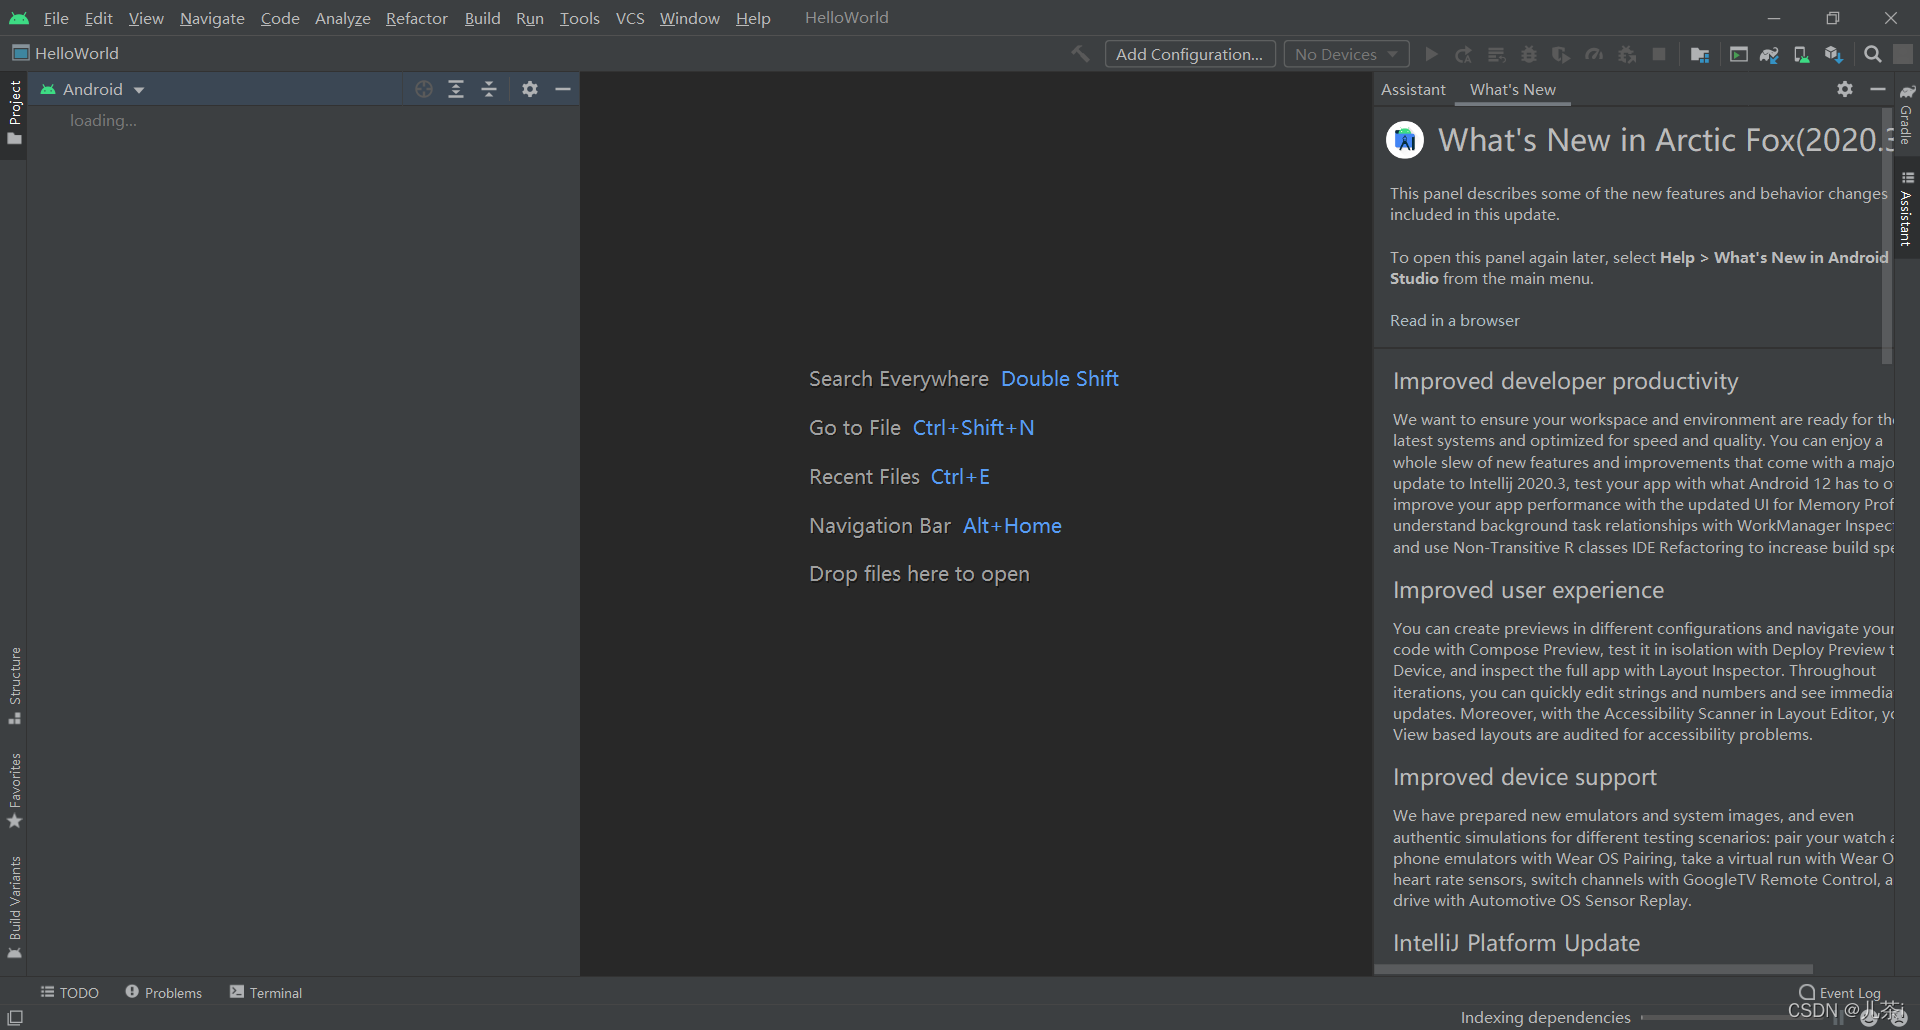Toggle the Structure side tool window

[14, 686]
